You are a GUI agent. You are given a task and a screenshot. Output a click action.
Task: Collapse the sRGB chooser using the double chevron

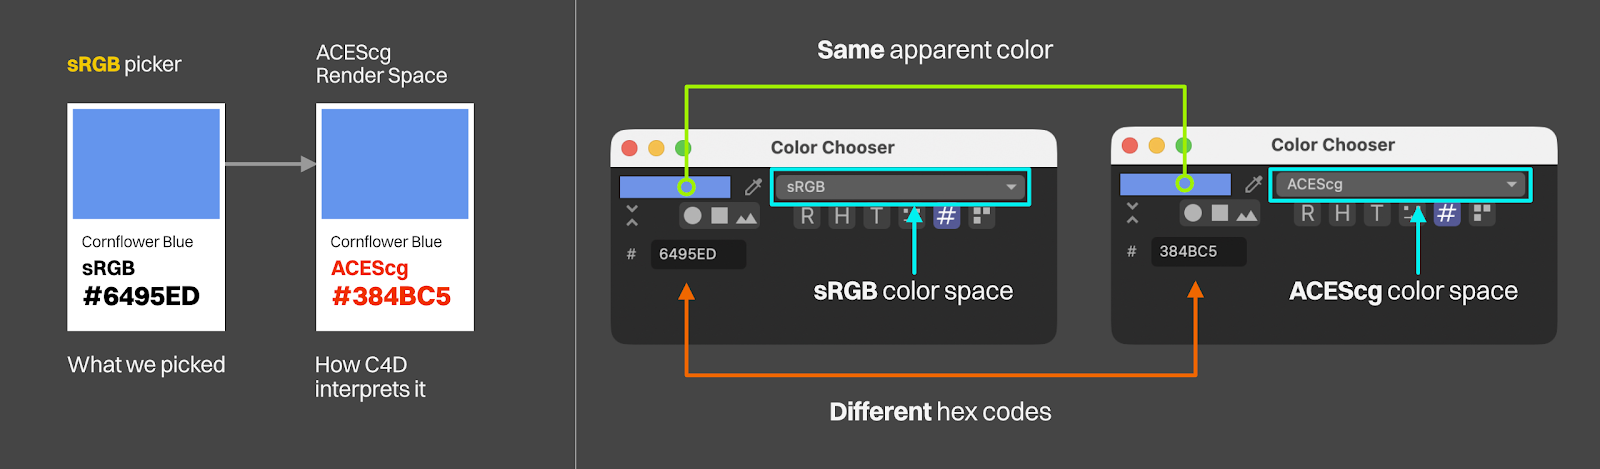coord(632,216)
